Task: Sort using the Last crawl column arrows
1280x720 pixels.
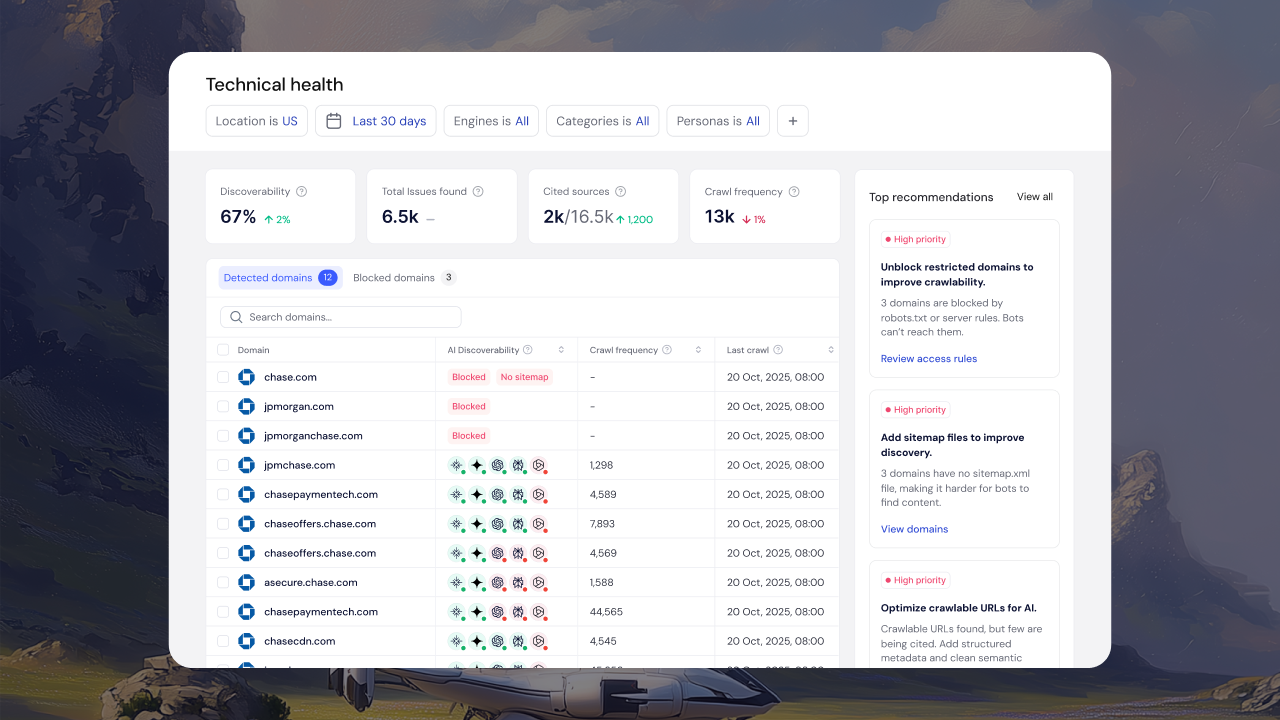Action: pyautogui.click(x=831, y=350)
